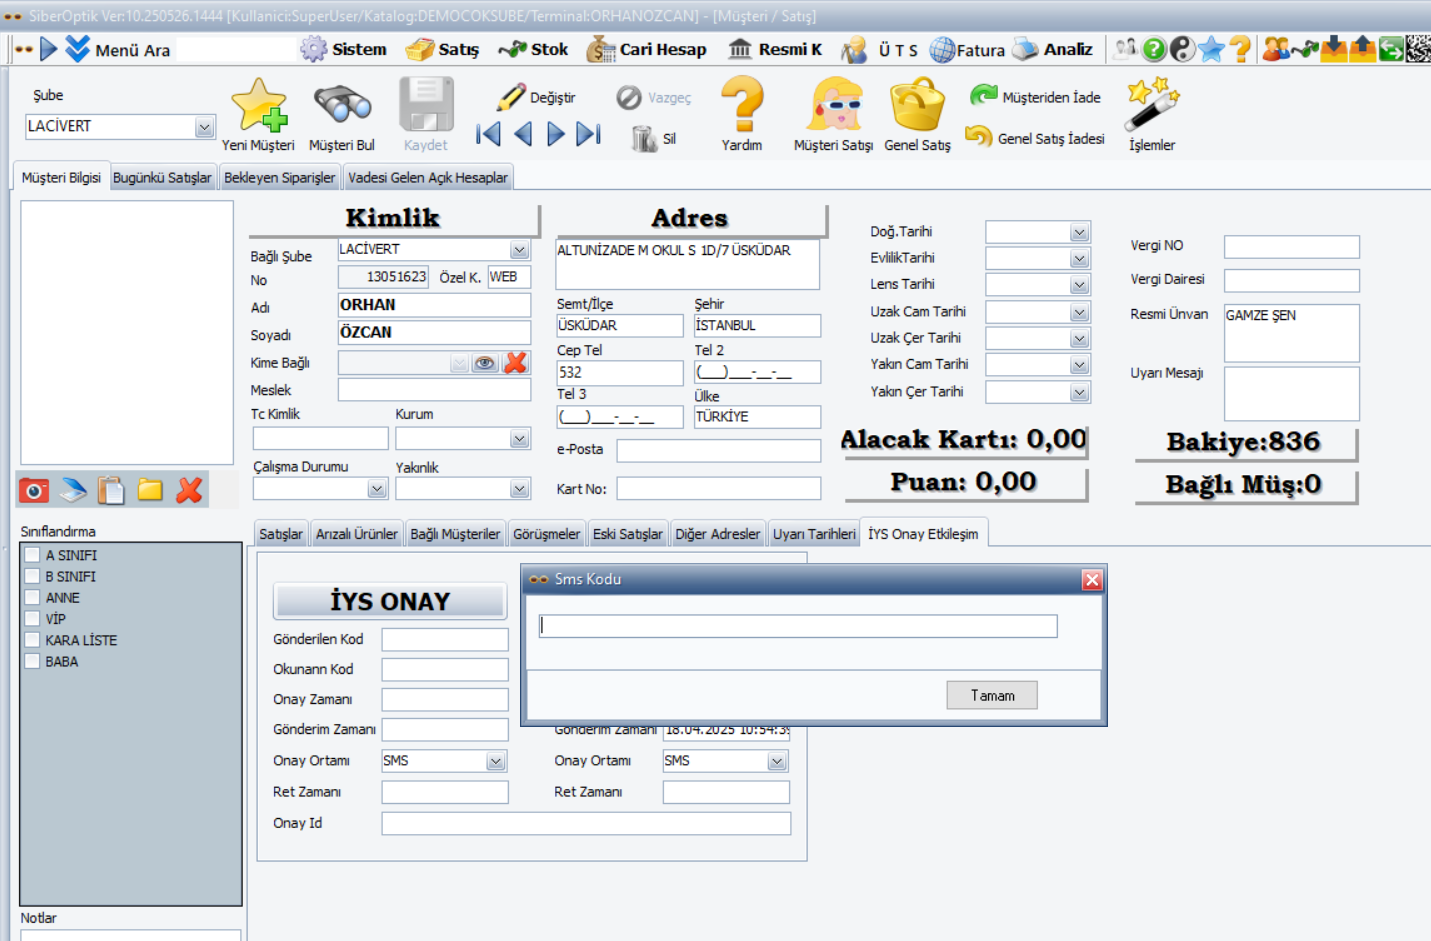
Task: Open the Fatura menu
Action: 967,49
